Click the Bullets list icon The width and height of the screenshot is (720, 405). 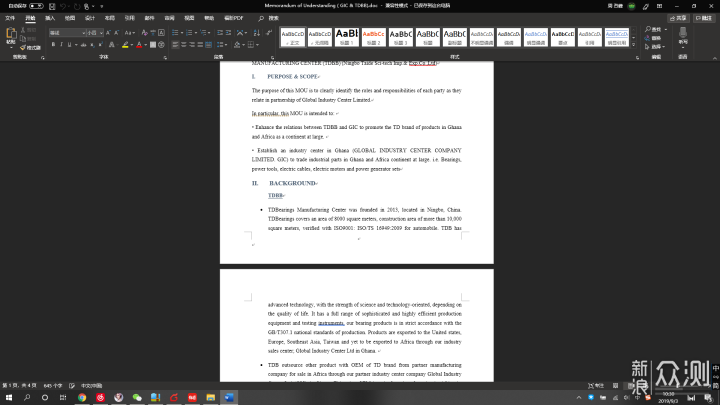coord(175,33)
